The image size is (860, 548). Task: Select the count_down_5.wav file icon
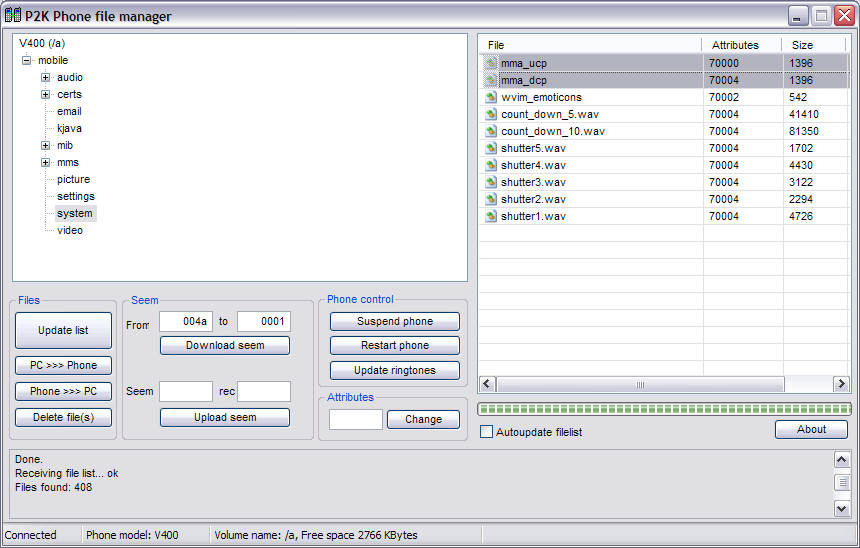tap(490, 114)
